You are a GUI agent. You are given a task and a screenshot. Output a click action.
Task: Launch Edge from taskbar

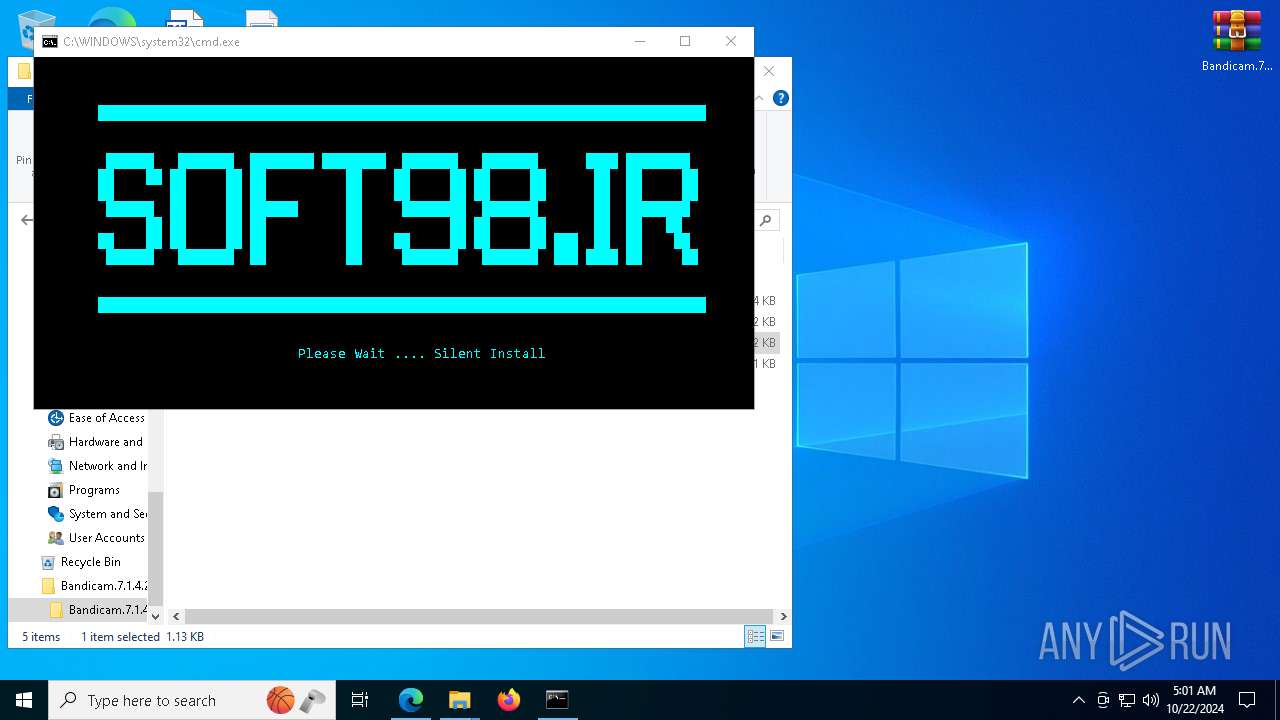[x=411, y=700]
